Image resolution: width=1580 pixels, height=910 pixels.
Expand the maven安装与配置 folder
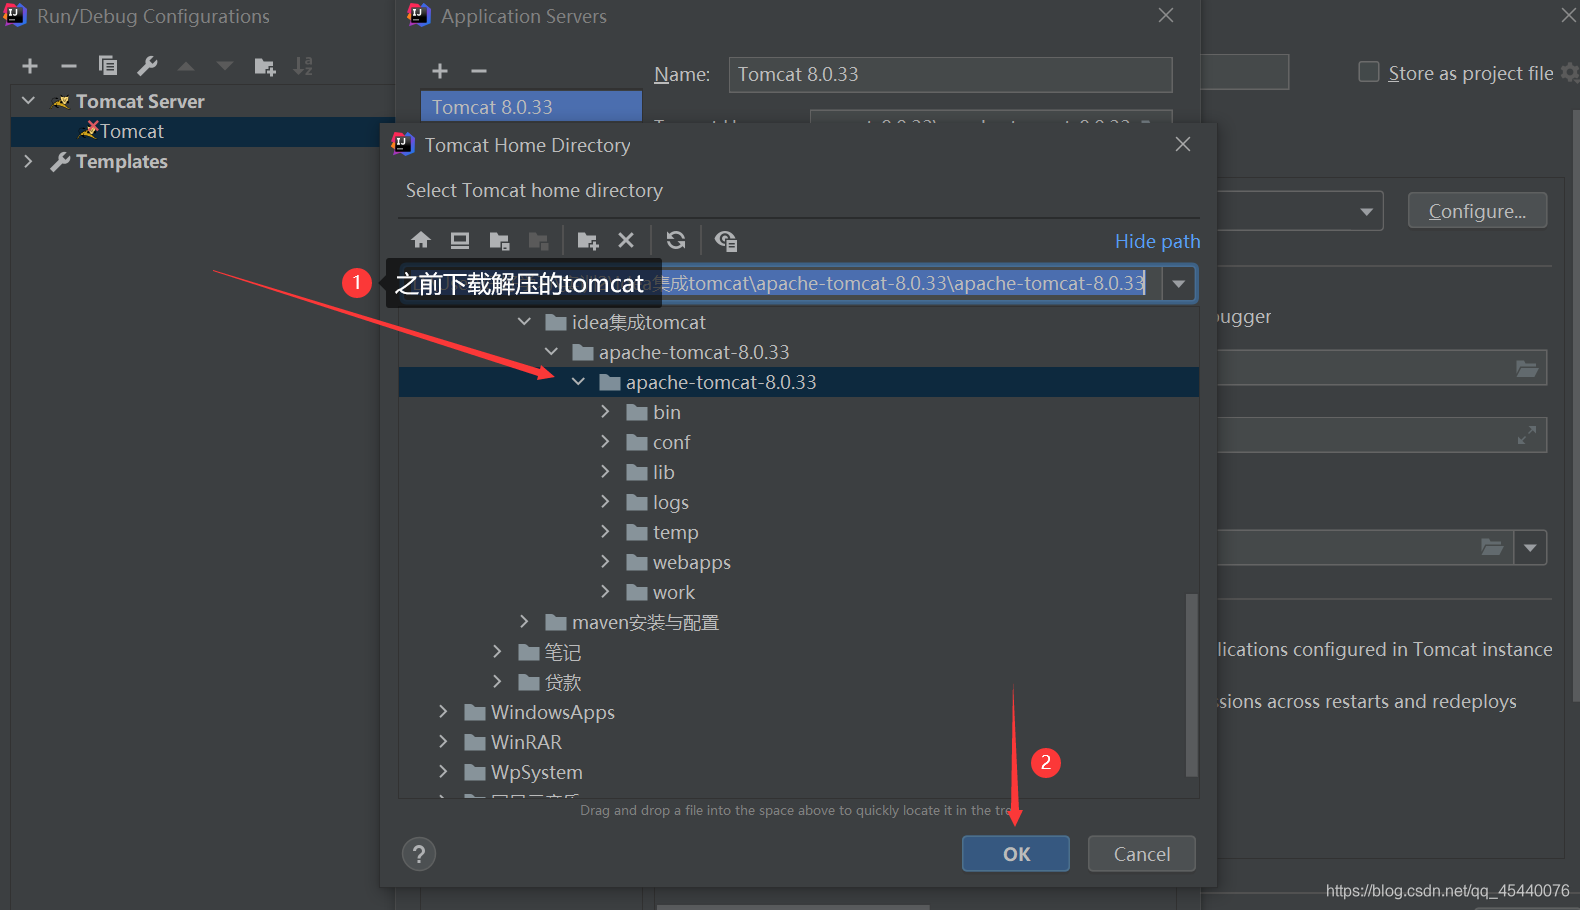click(524, 622)
